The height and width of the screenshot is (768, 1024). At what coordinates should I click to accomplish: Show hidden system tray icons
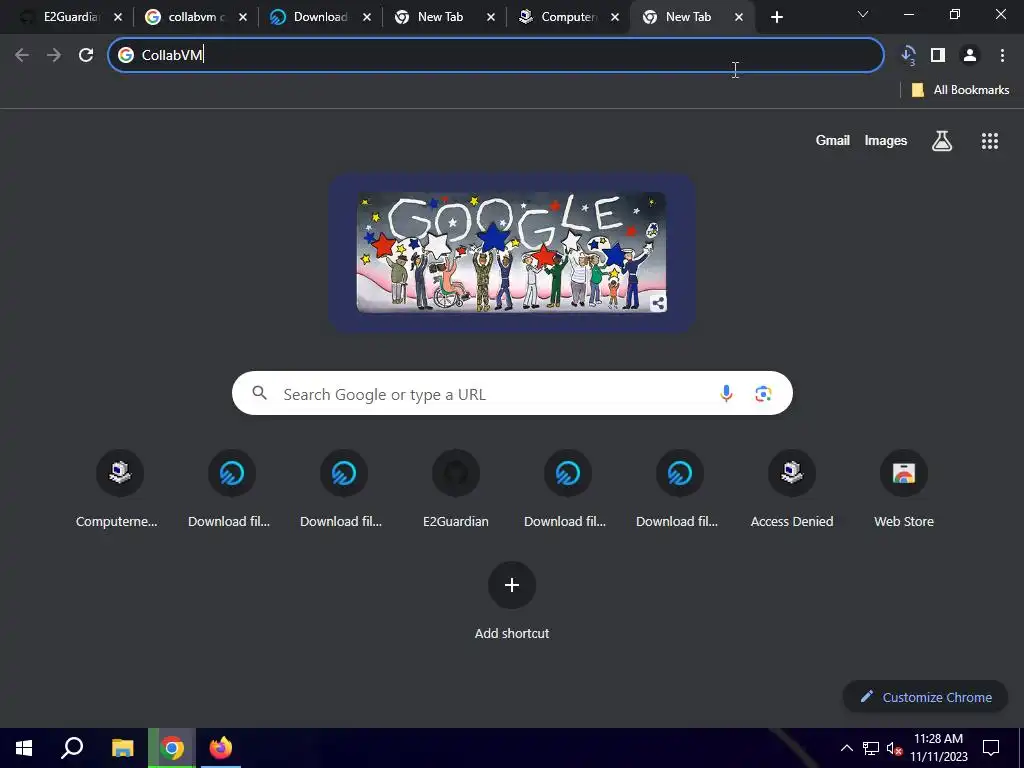click(x=846, y=748)
